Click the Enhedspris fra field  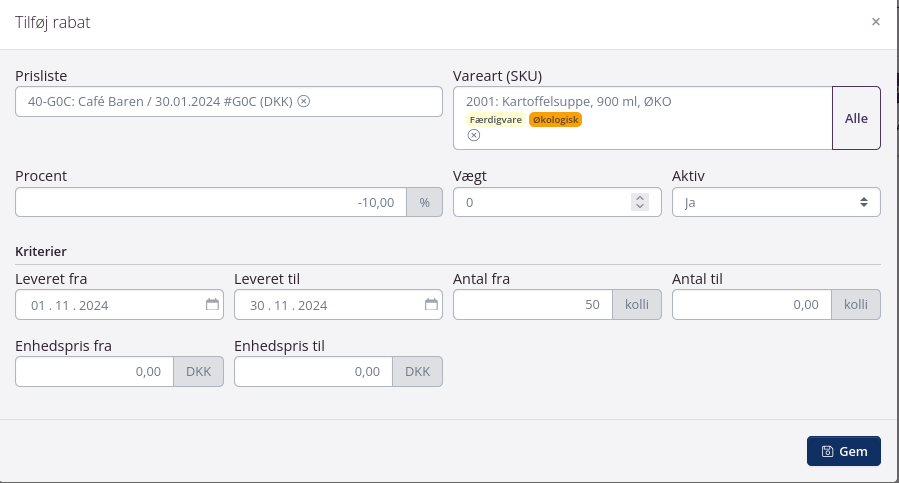(x=94, y=371)
